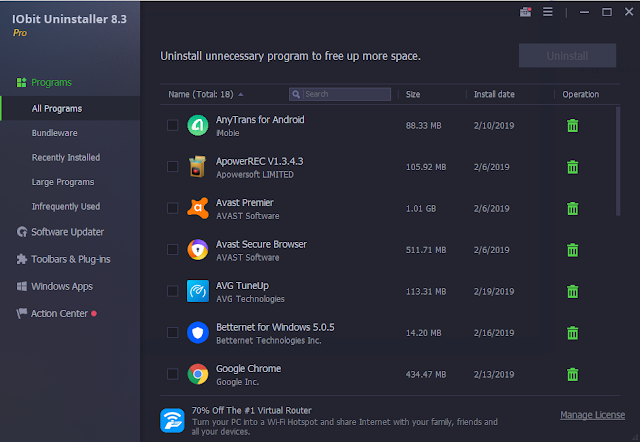Image resolution: width=640 pixels, height=442 pixels.
Task: Check the Google Chrome checkbox
Action: pyautogui.click(x=172, y=374)
